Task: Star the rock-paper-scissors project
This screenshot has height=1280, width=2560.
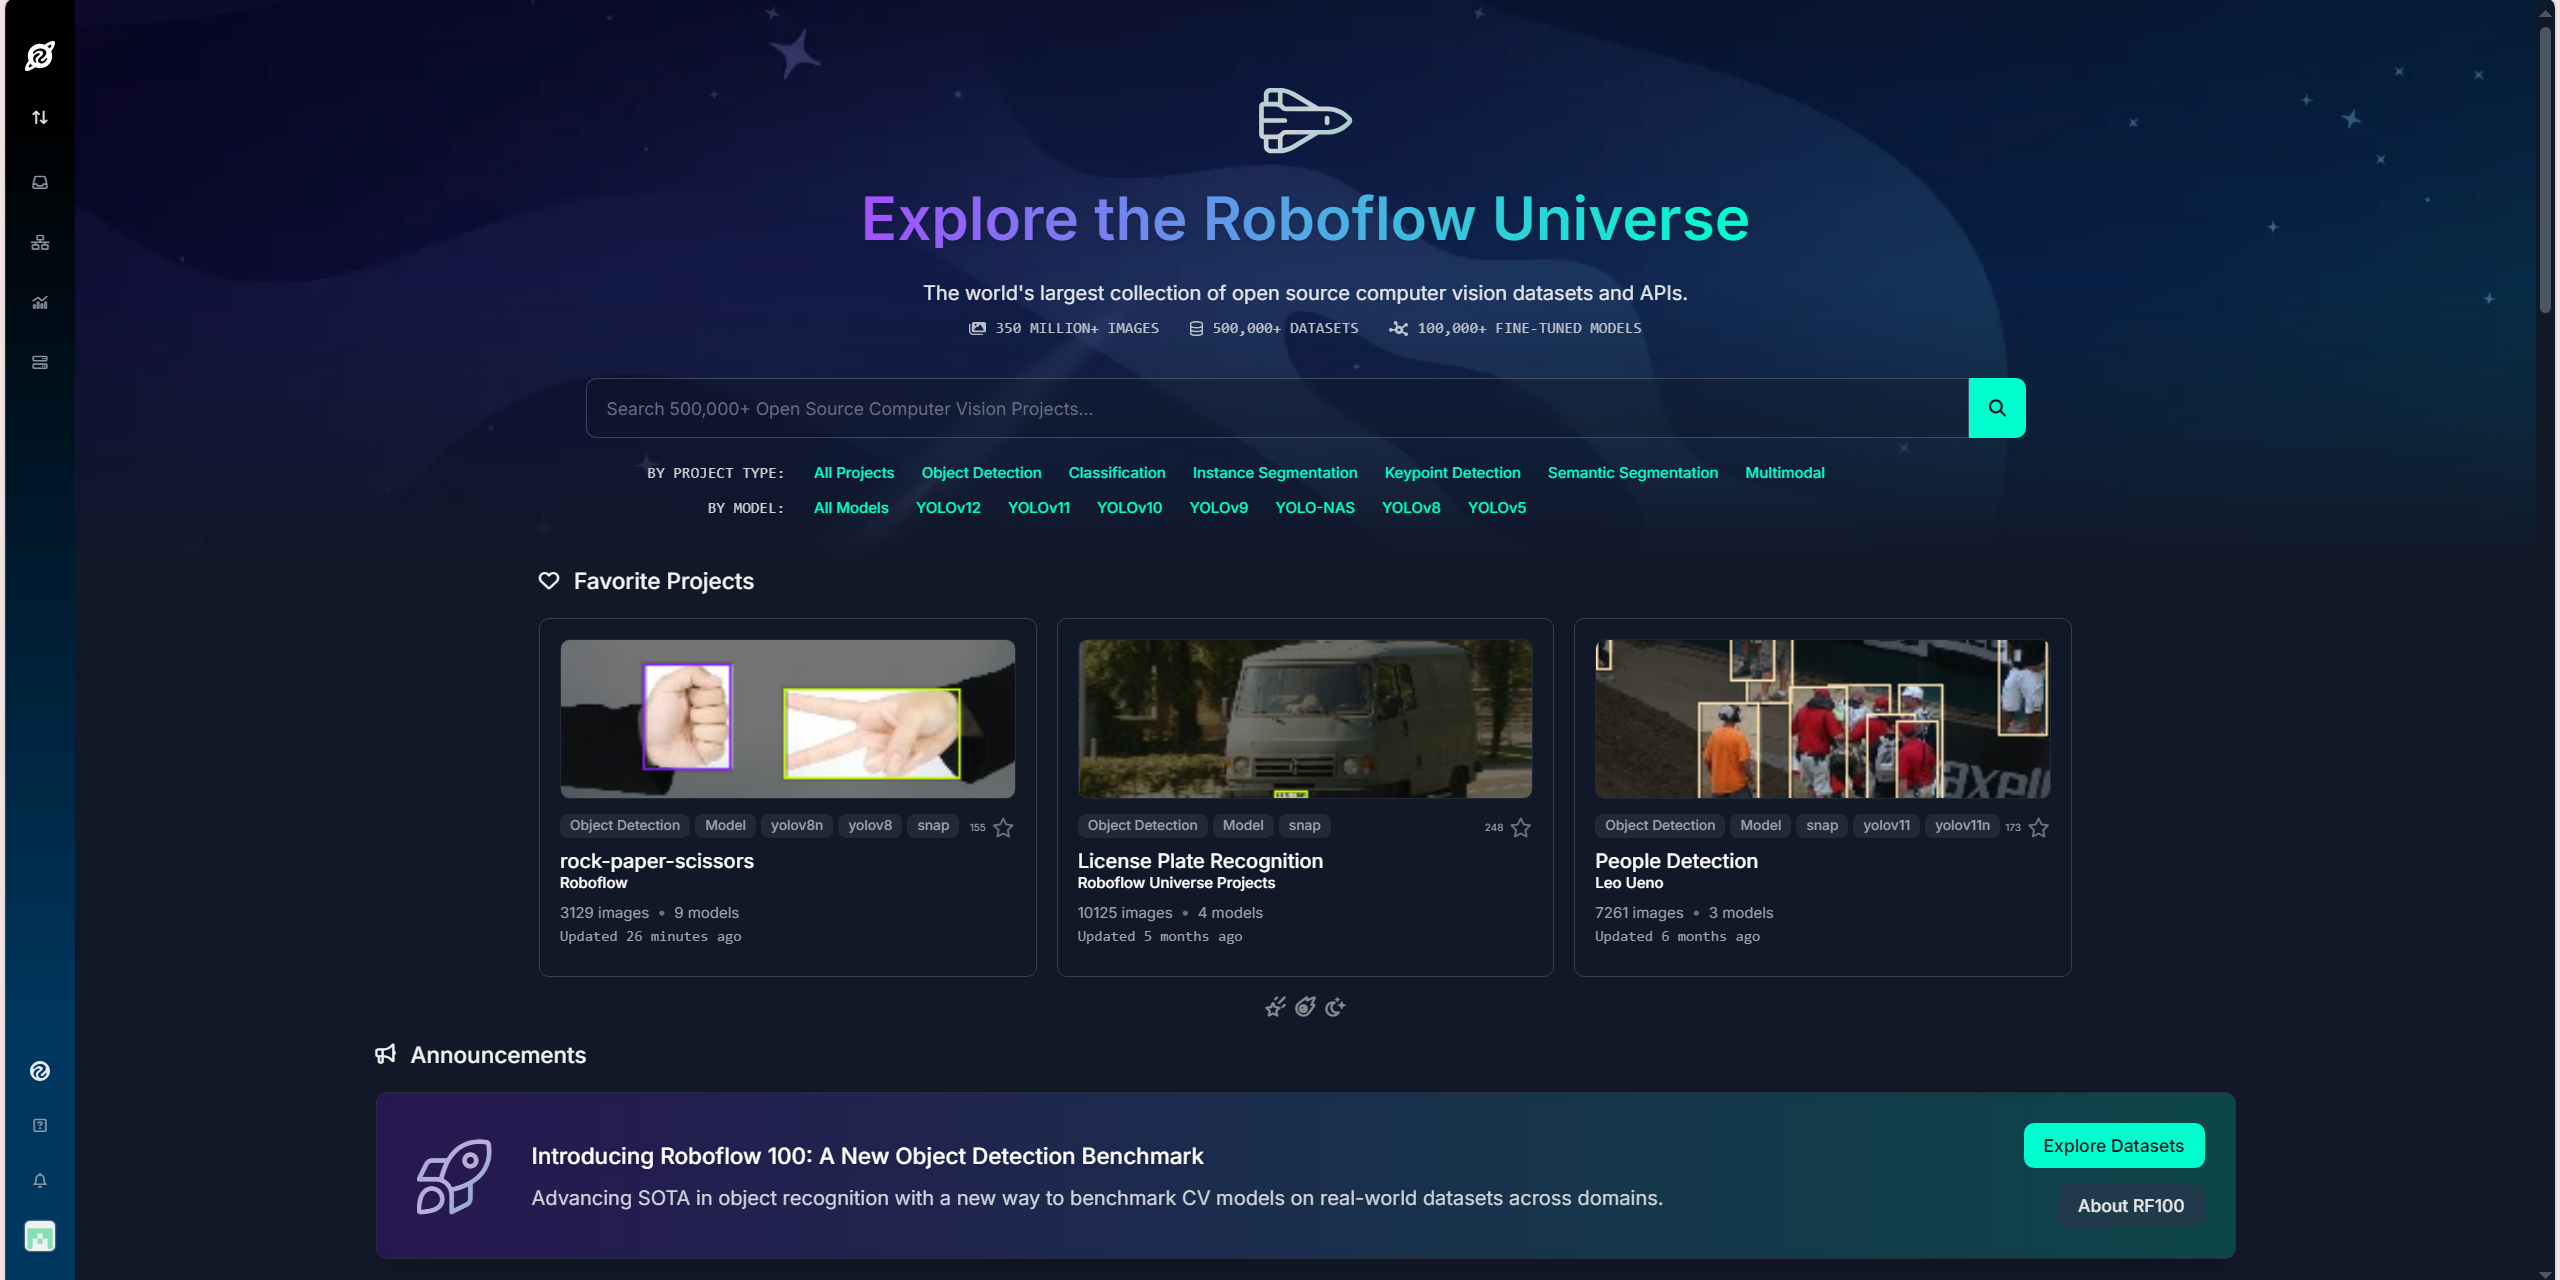Action: click(x=1003, y=827)
